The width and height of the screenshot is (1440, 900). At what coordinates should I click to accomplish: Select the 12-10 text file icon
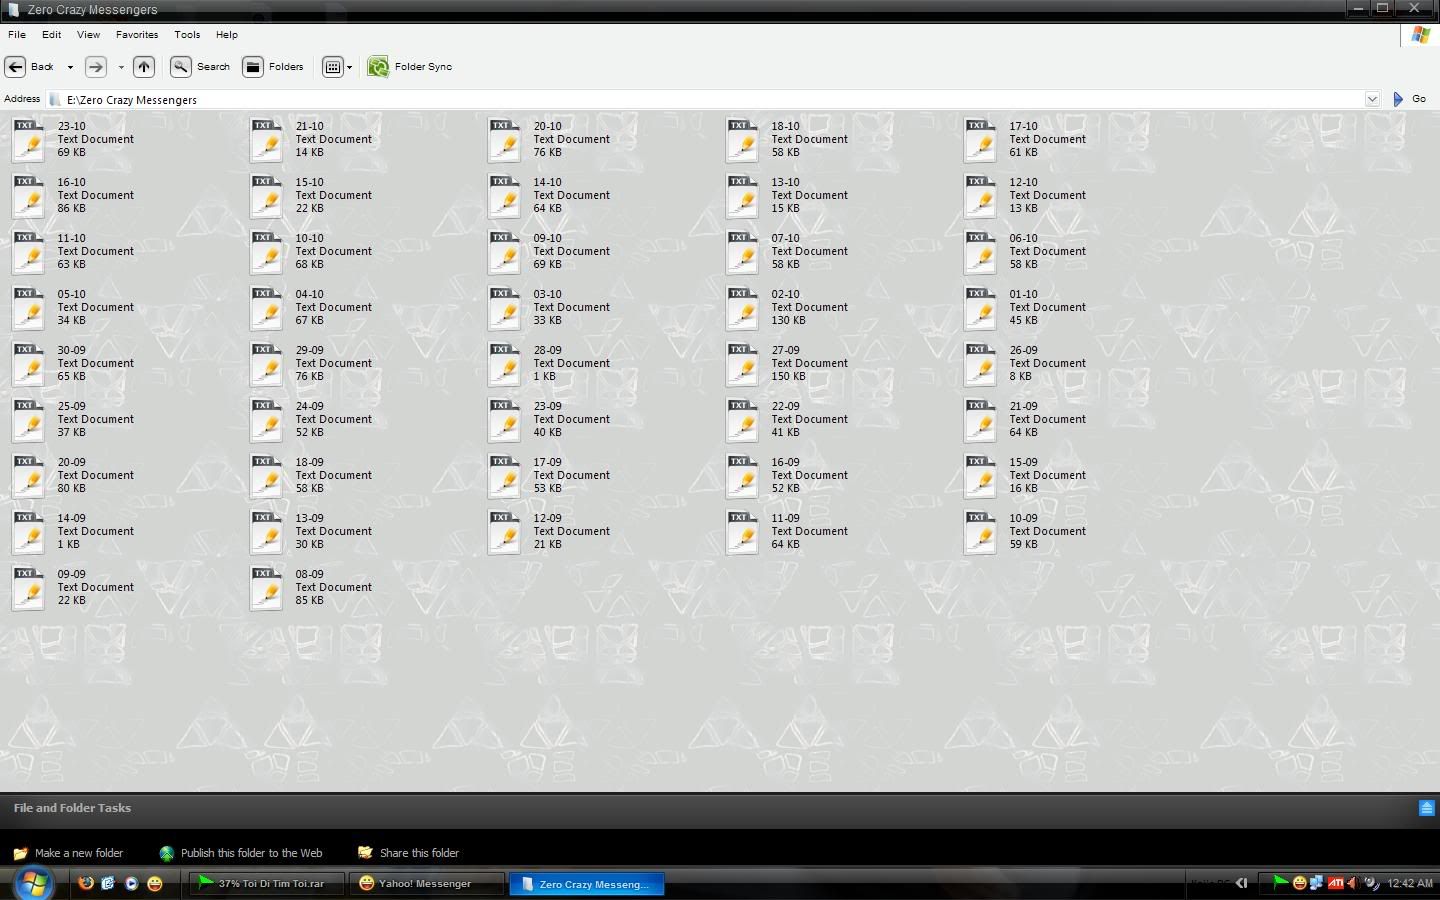(980, 196)
